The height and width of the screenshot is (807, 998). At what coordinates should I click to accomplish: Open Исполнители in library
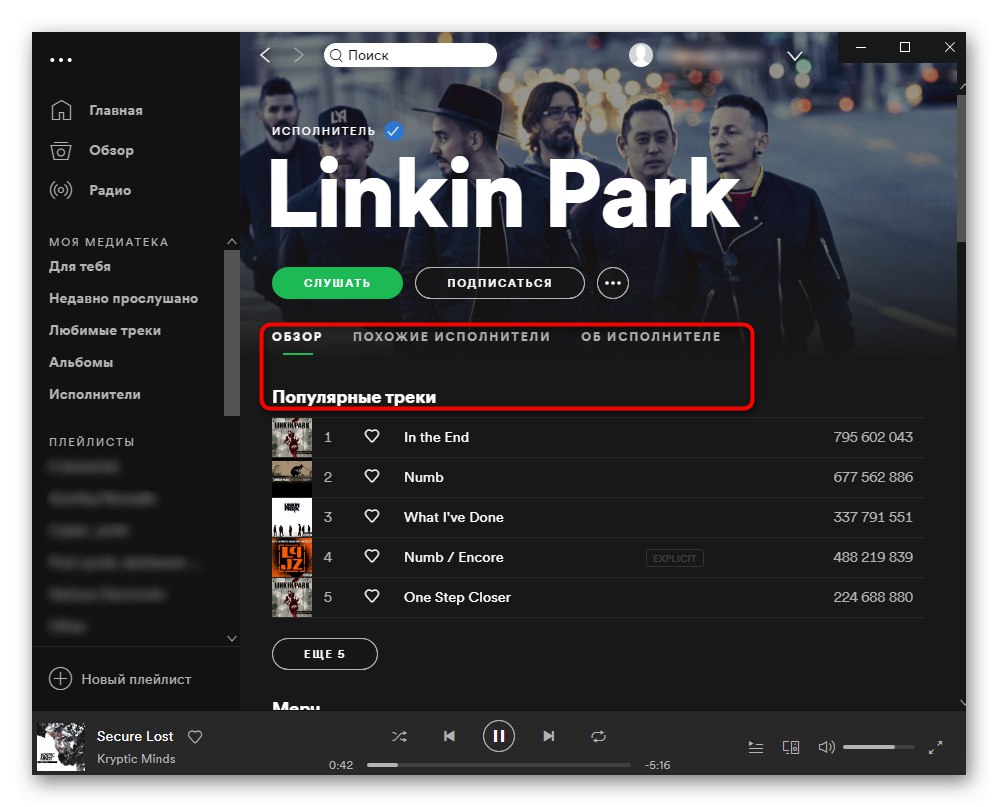pyautogui.click(x=95, y=394)
